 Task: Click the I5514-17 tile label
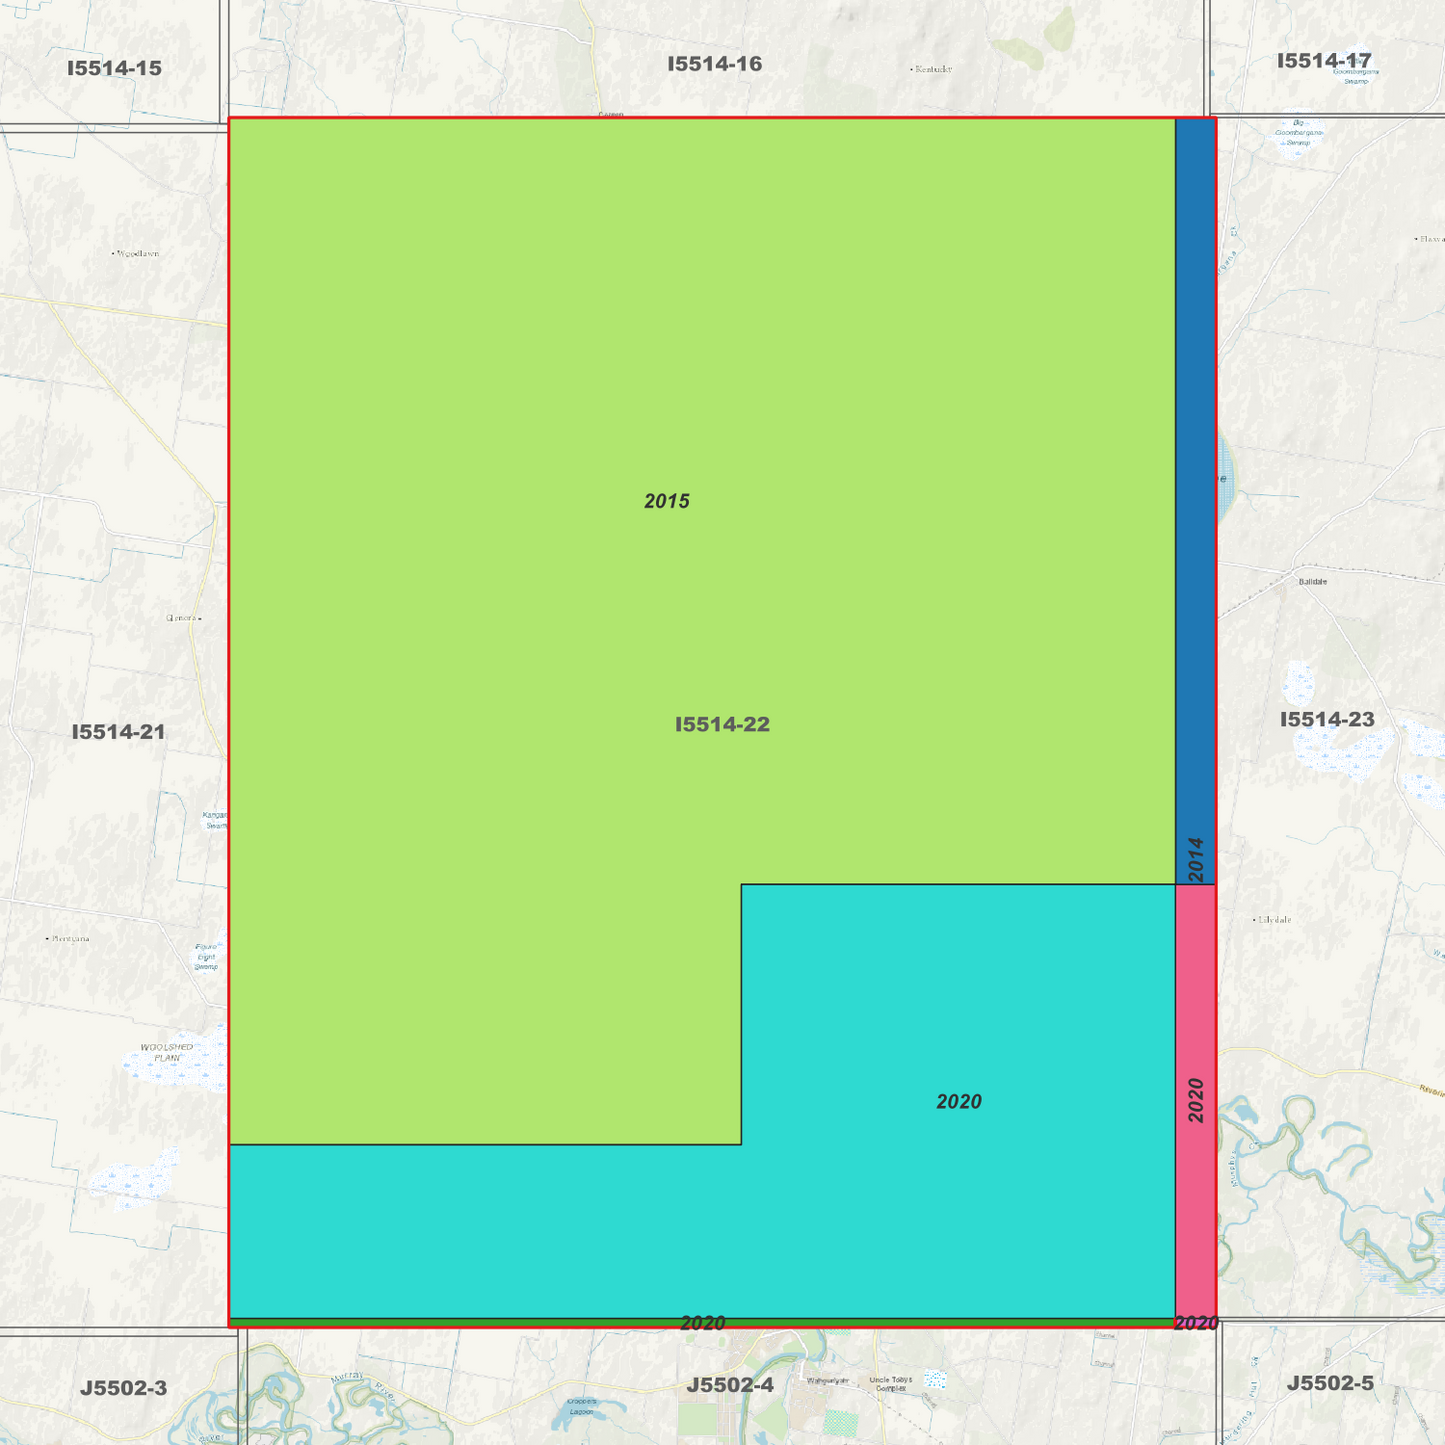tap(1324, 60)
